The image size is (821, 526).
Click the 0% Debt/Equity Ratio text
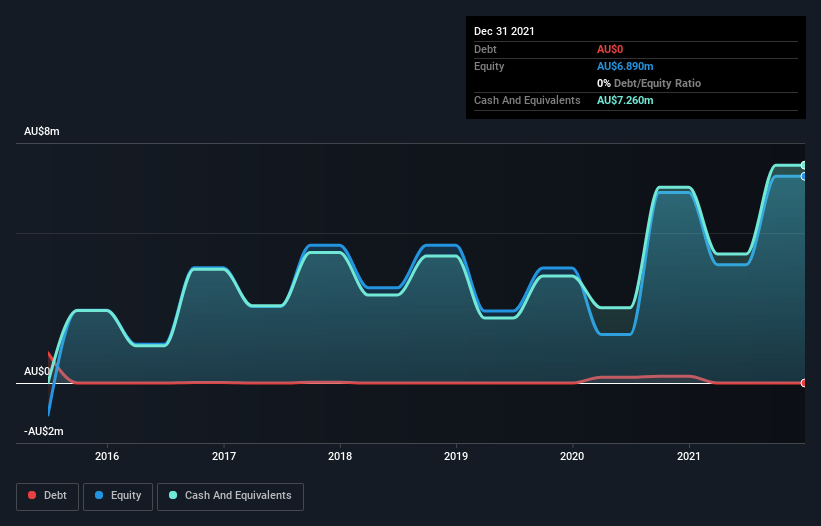[x=649, y=83]
